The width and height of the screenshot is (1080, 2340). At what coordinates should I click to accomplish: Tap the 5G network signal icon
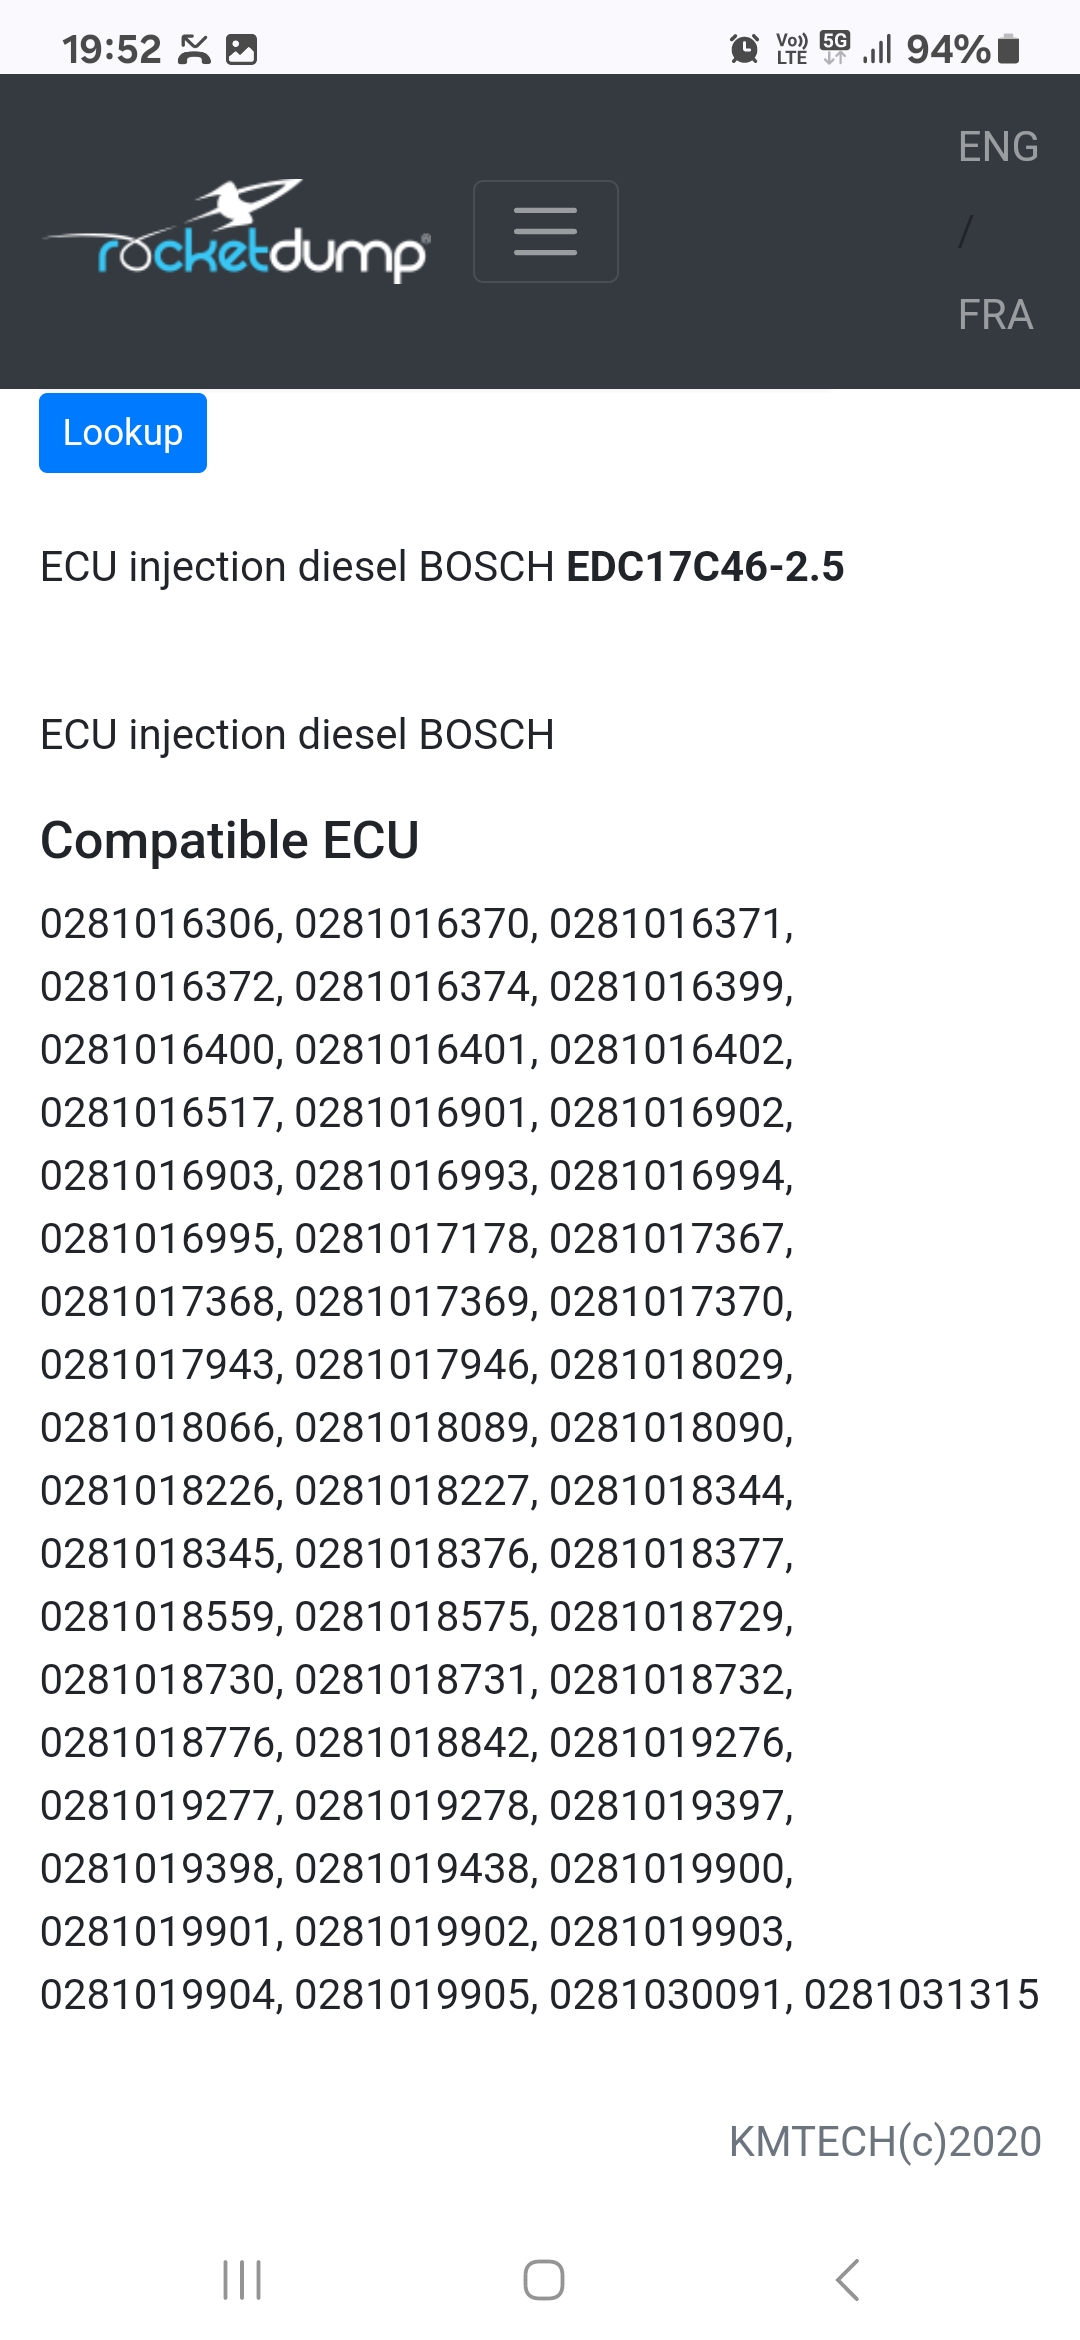coord(834,47)
